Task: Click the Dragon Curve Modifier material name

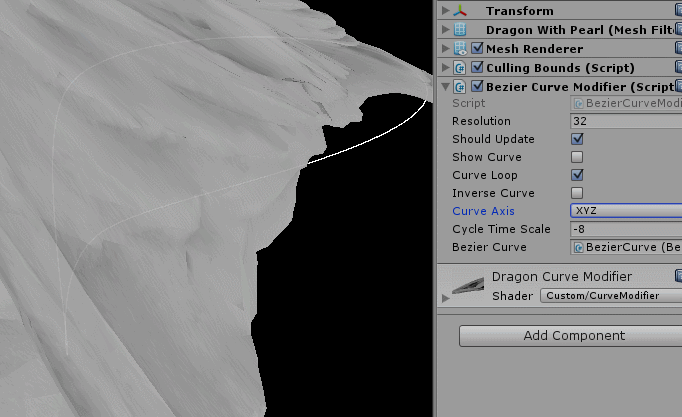Action: coord(562,277)
